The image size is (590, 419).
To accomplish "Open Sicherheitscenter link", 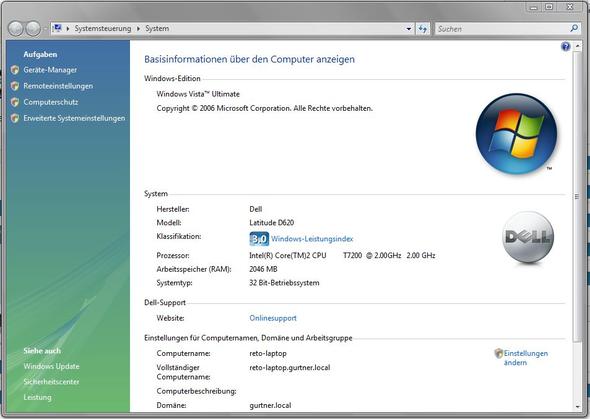I will (x=51, y=382).
